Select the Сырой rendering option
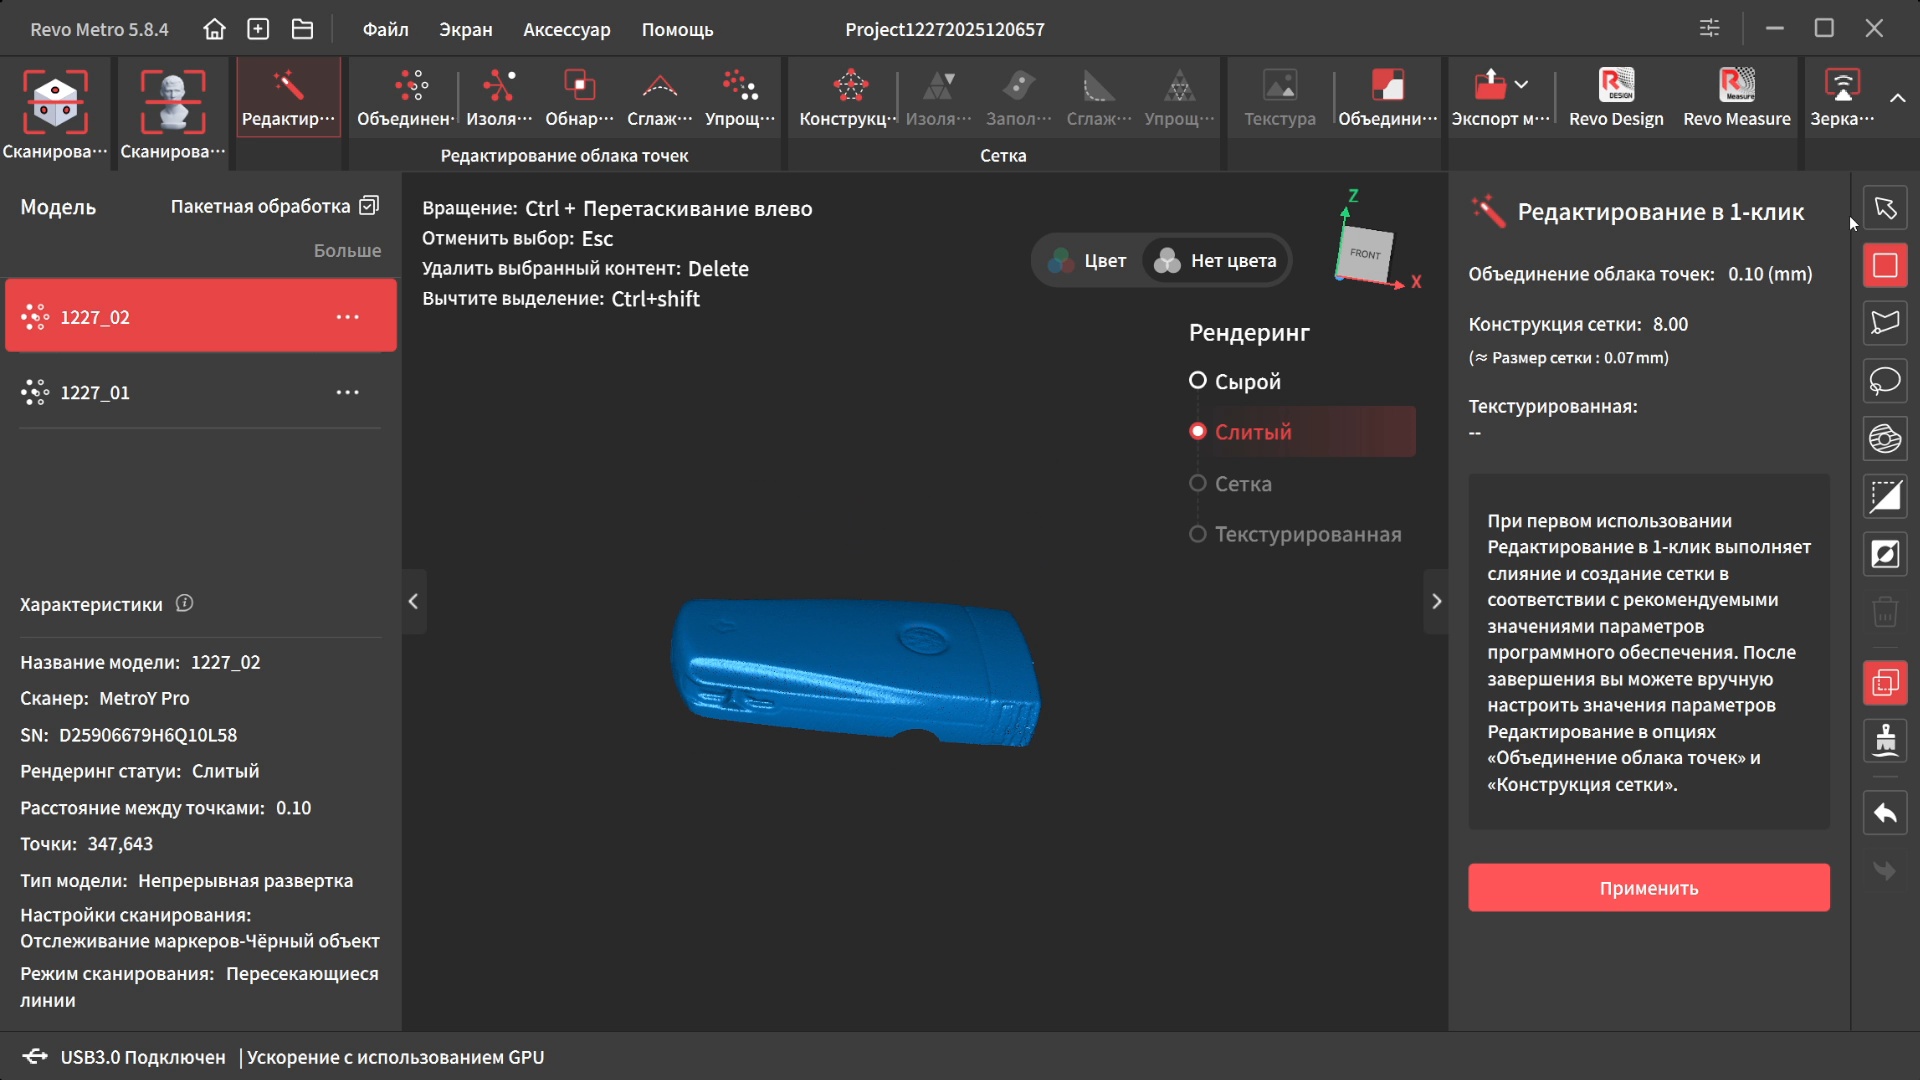 pos(1198,381)
